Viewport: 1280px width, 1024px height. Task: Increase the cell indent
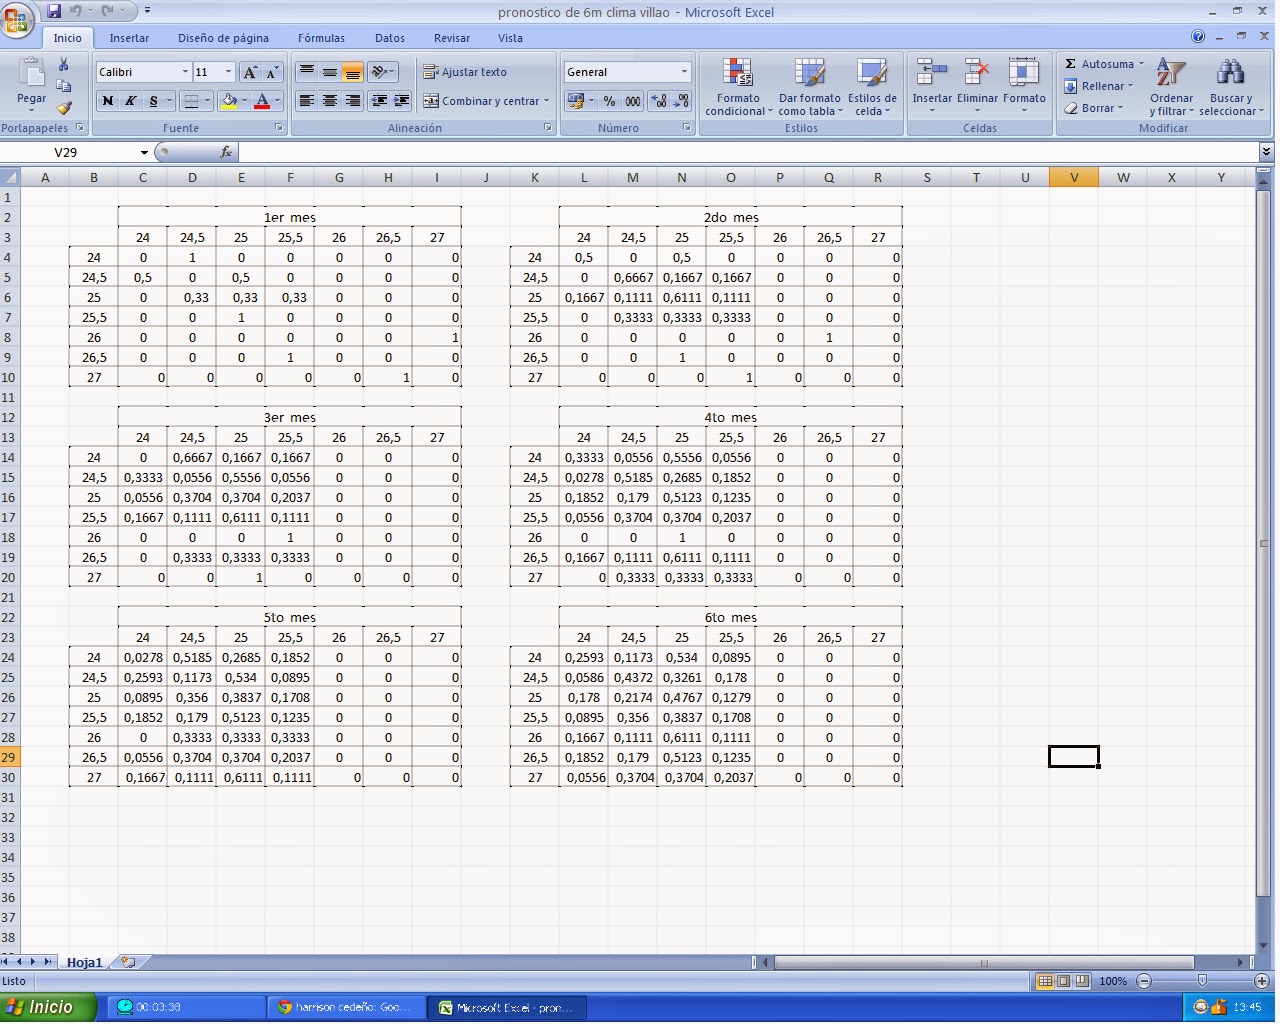401,101
